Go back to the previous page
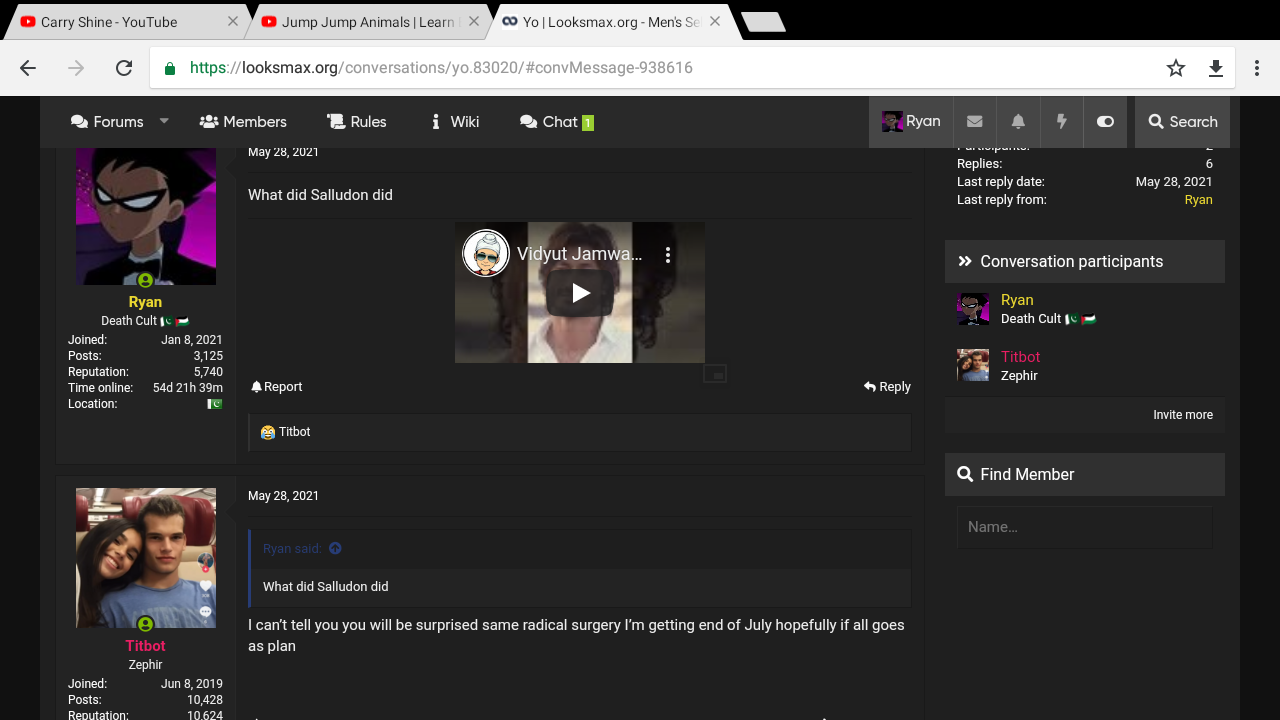 click(28, 68)
